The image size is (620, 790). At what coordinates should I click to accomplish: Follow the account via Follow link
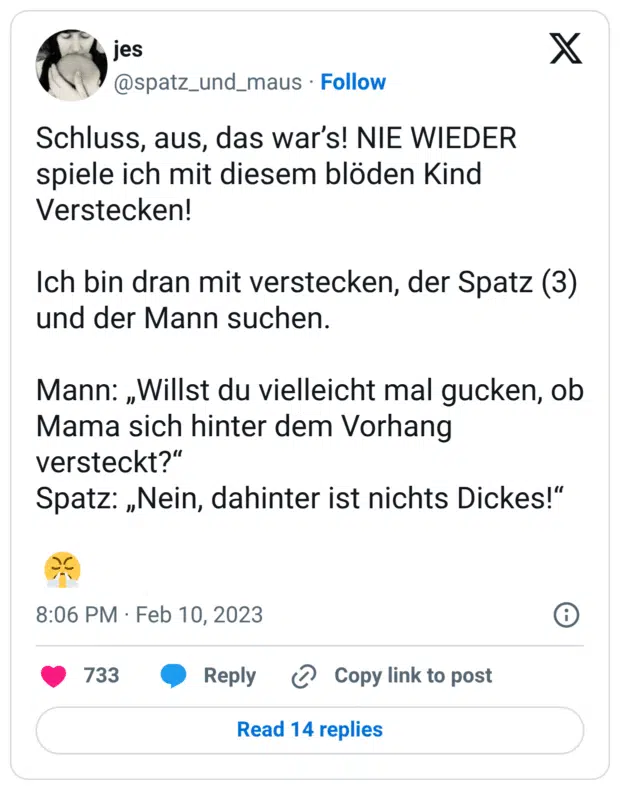[x=353, y=82]
